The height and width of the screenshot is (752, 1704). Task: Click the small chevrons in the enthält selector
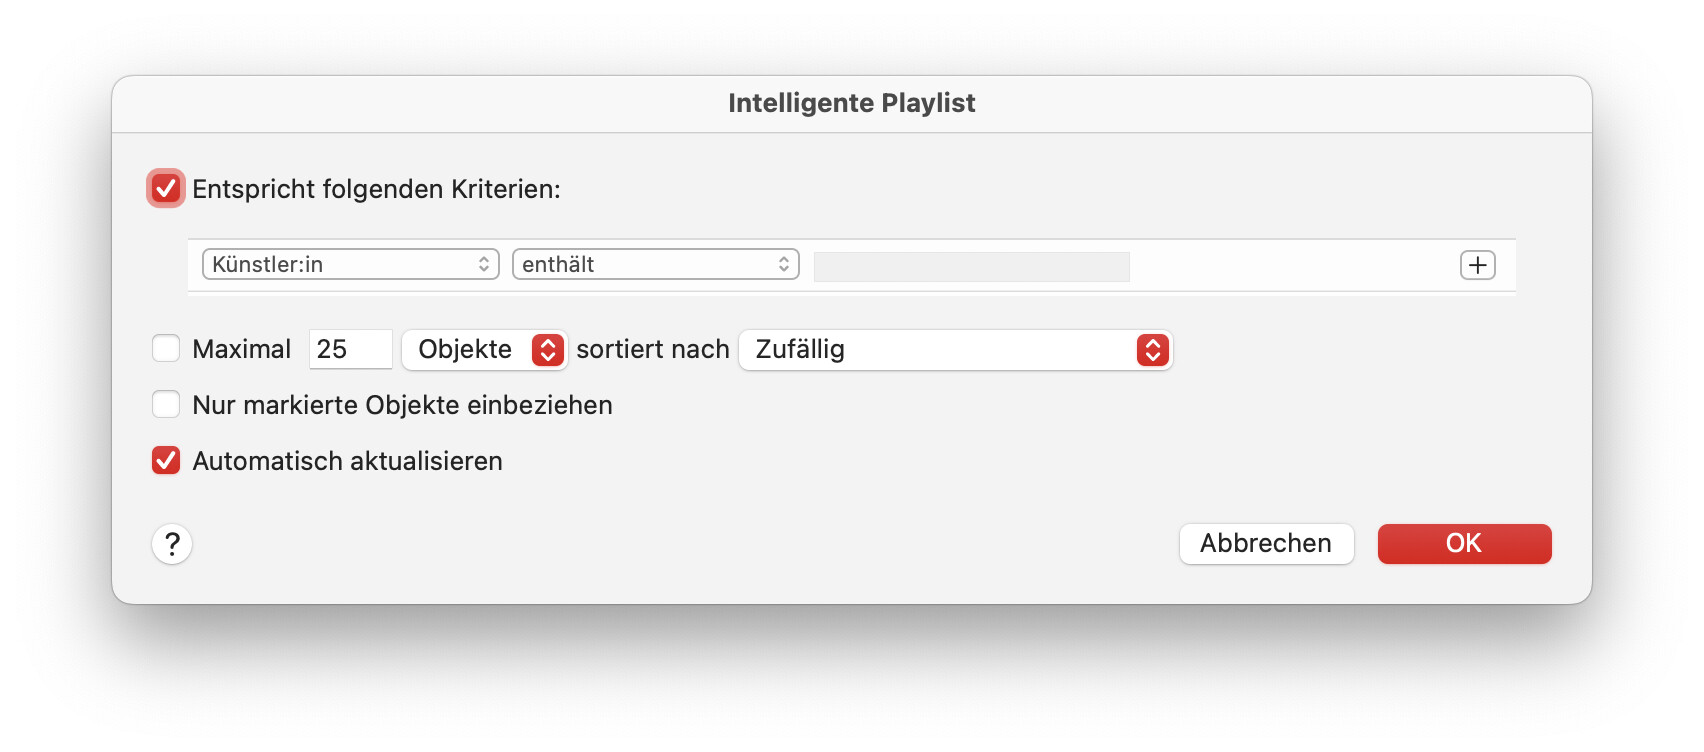[784, 264]
